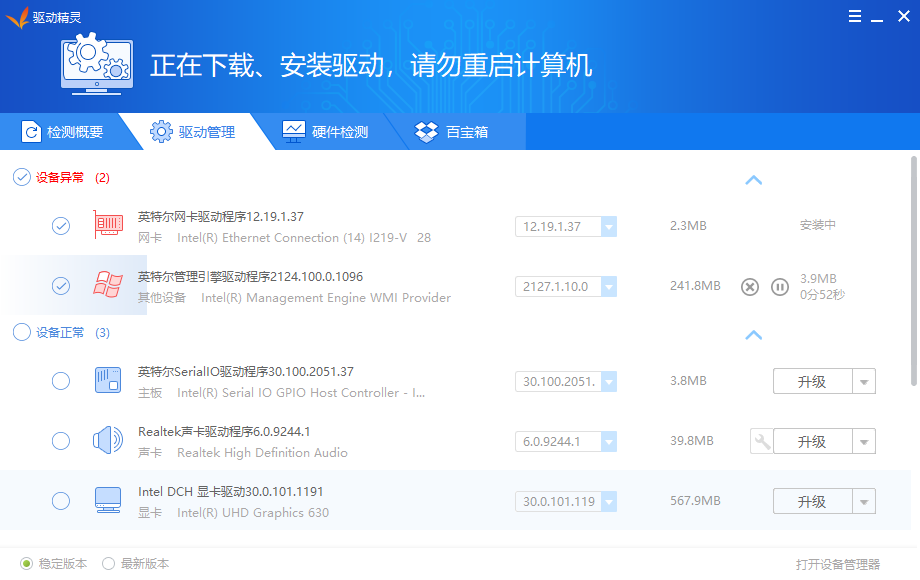Click 升级 for Realtek声卡驱动程序
920x580 pixels.
[813, 441]
